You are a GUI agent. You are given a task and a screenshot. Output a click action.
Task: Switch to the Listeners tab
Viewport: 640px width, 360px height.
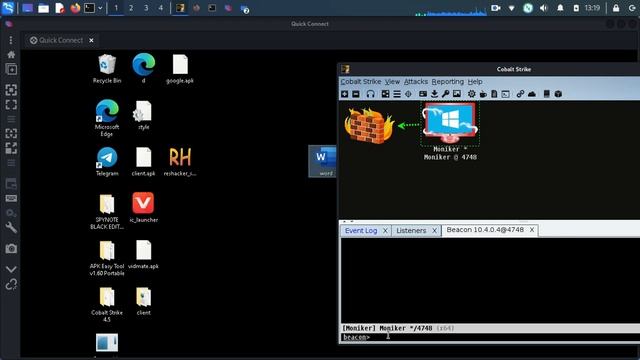point(411,231)
